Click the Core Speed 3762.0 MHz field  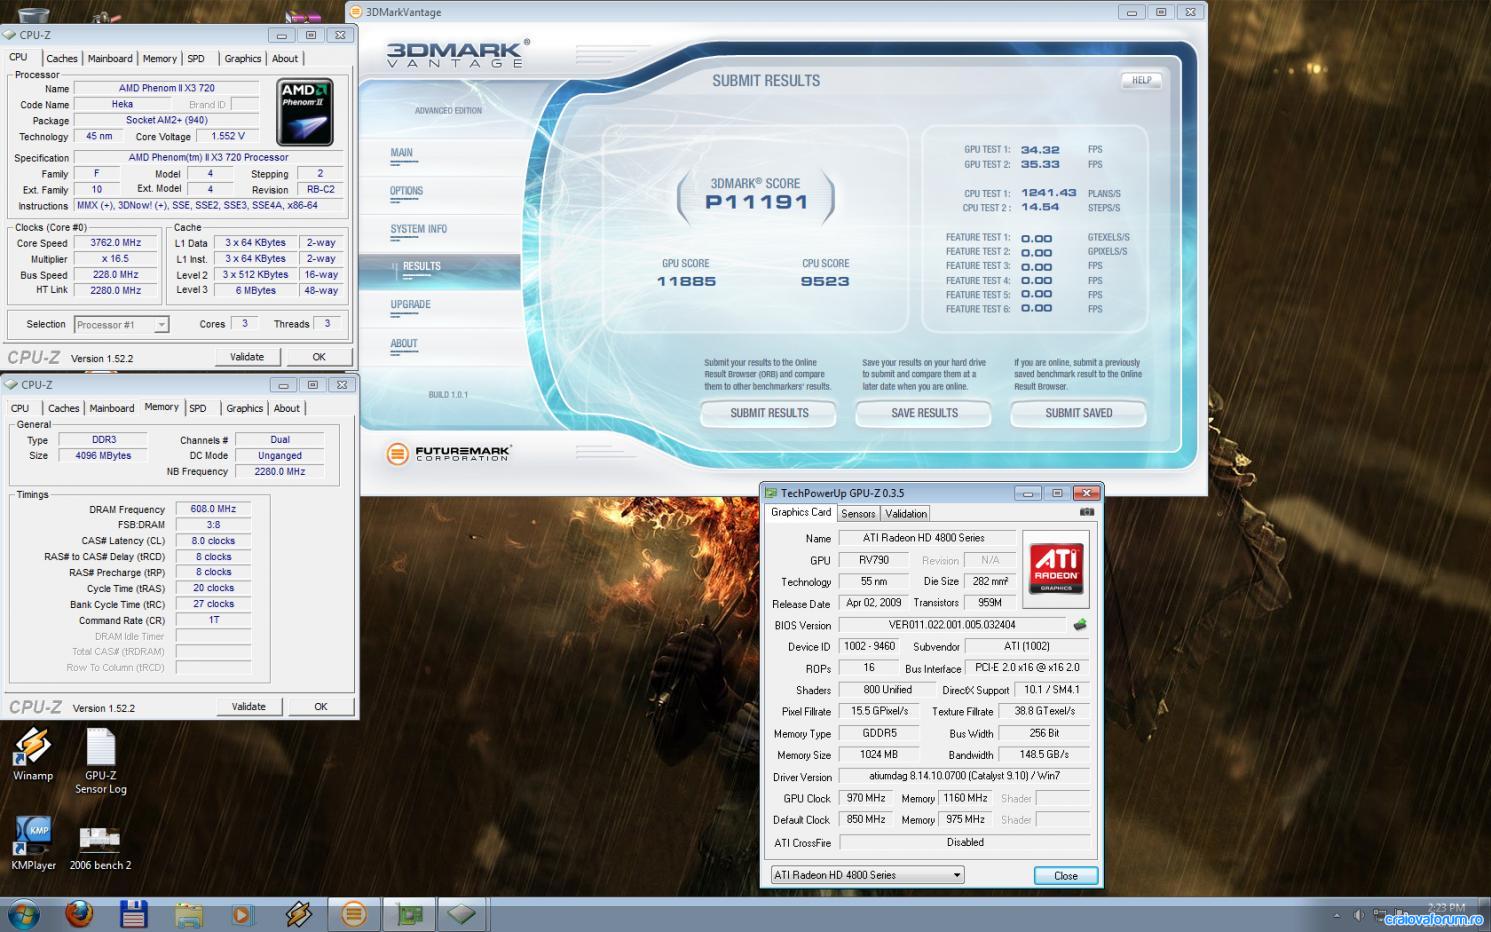(116, 243)
